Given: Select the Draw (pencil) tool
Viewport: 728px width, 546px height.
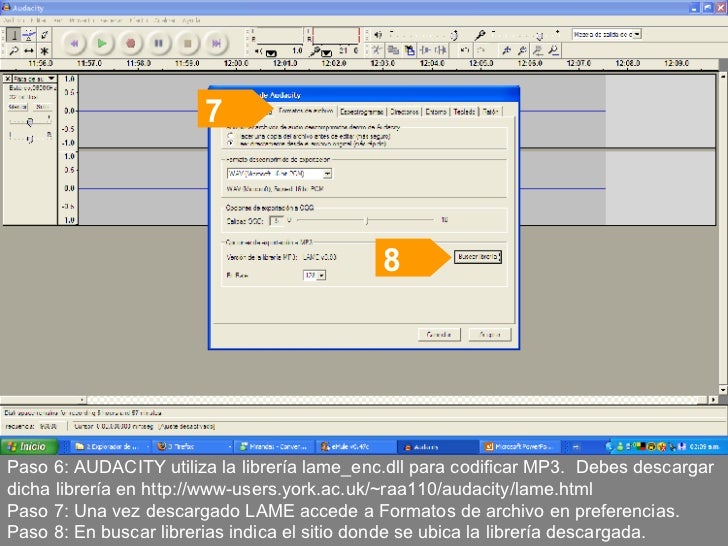Looking at the screenshot, I should [x=45, y=35].
